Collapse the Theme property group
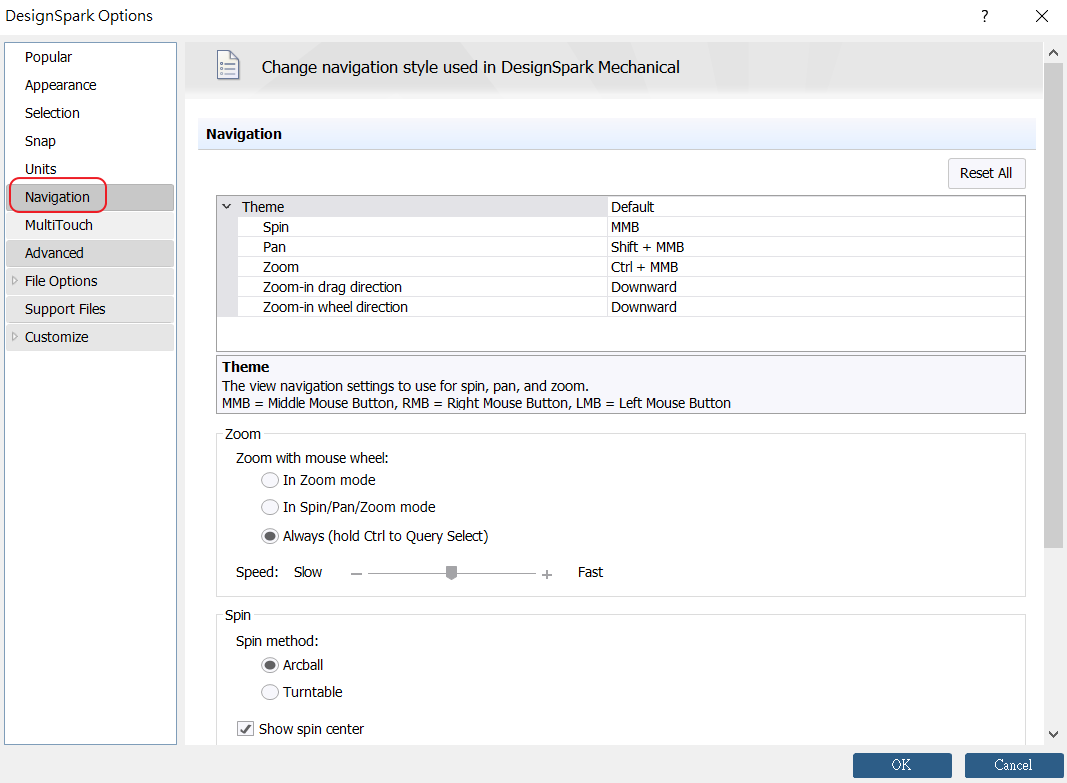 (227, 206)
